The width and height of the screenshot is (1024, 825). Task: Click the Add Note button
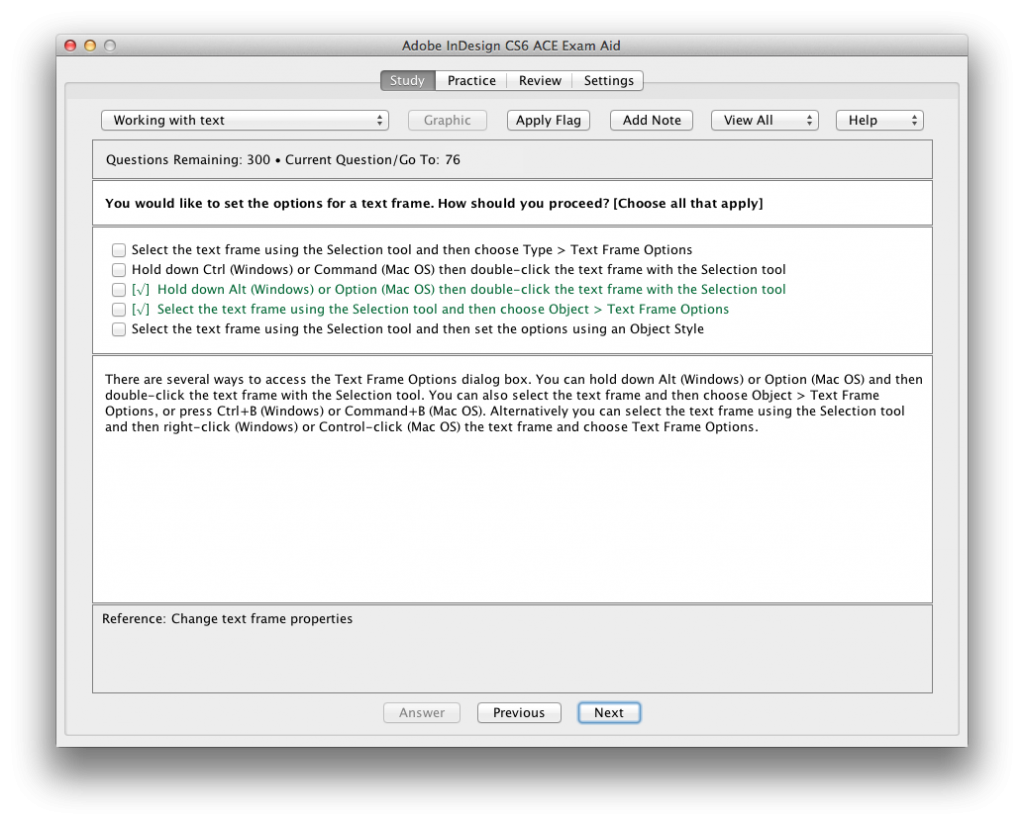[x=651, y=120]
